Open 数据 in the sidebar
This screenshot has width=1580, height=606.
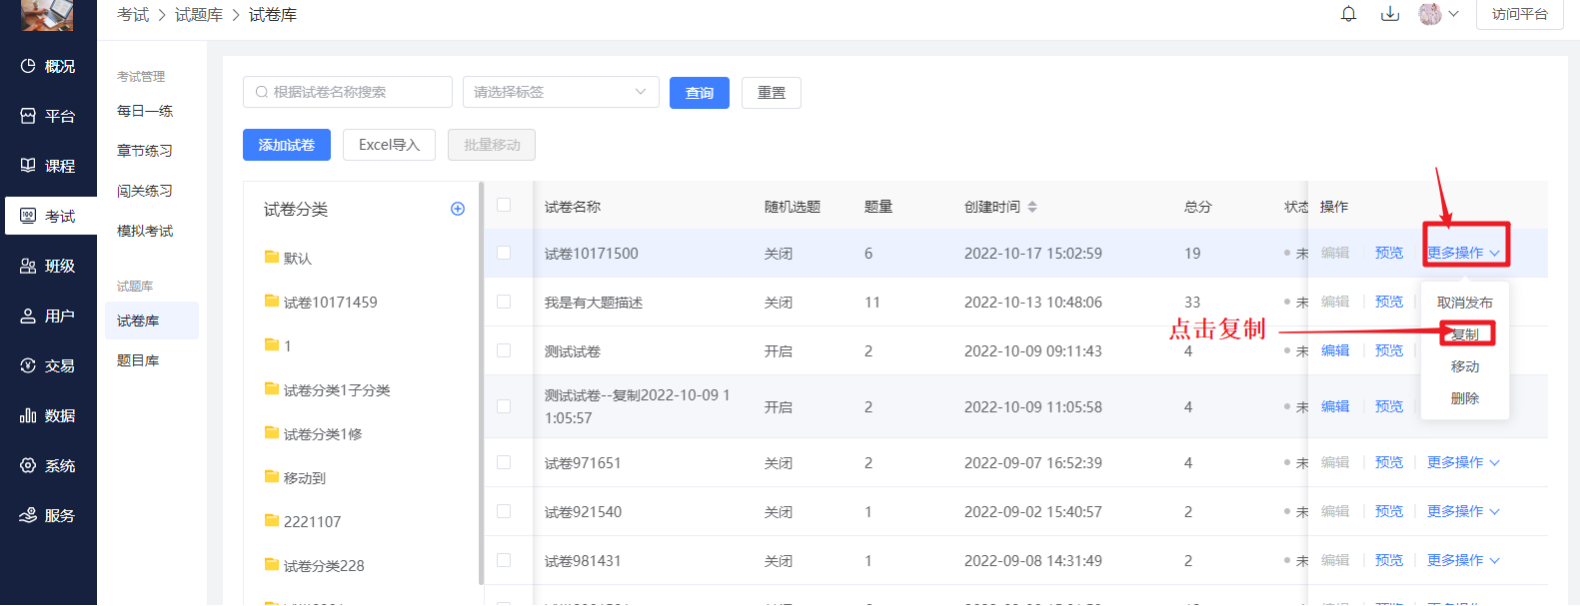pyautogui.click(x=48, y=416)
